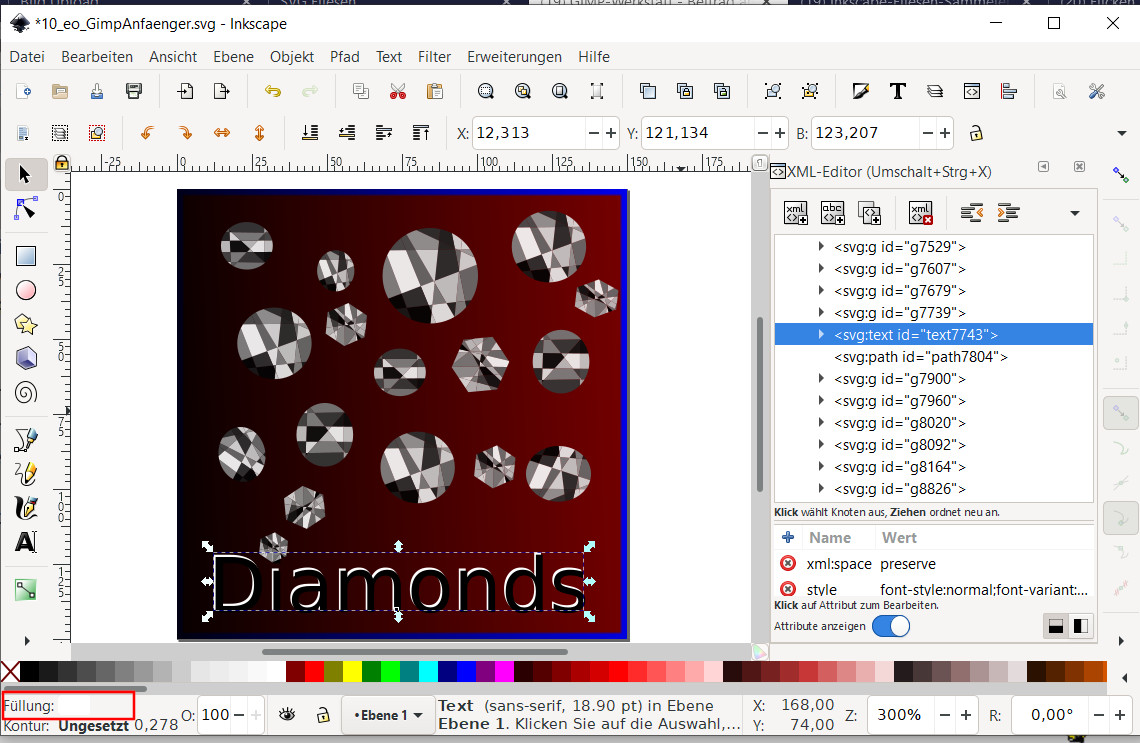Open the Erweiterungen menu
Viewport: 1140px width, 743px height.
[x=514, y=57]
